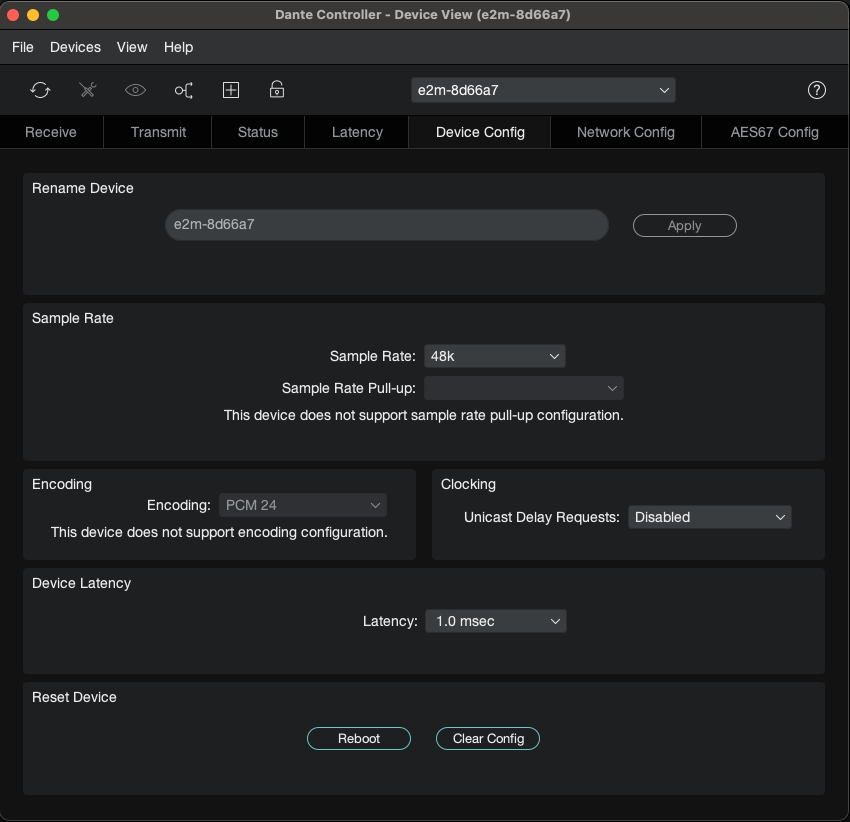Minimize the Device View window
Image resolution: width=850 pixels, height=822 pixels.
coord(33,15)
